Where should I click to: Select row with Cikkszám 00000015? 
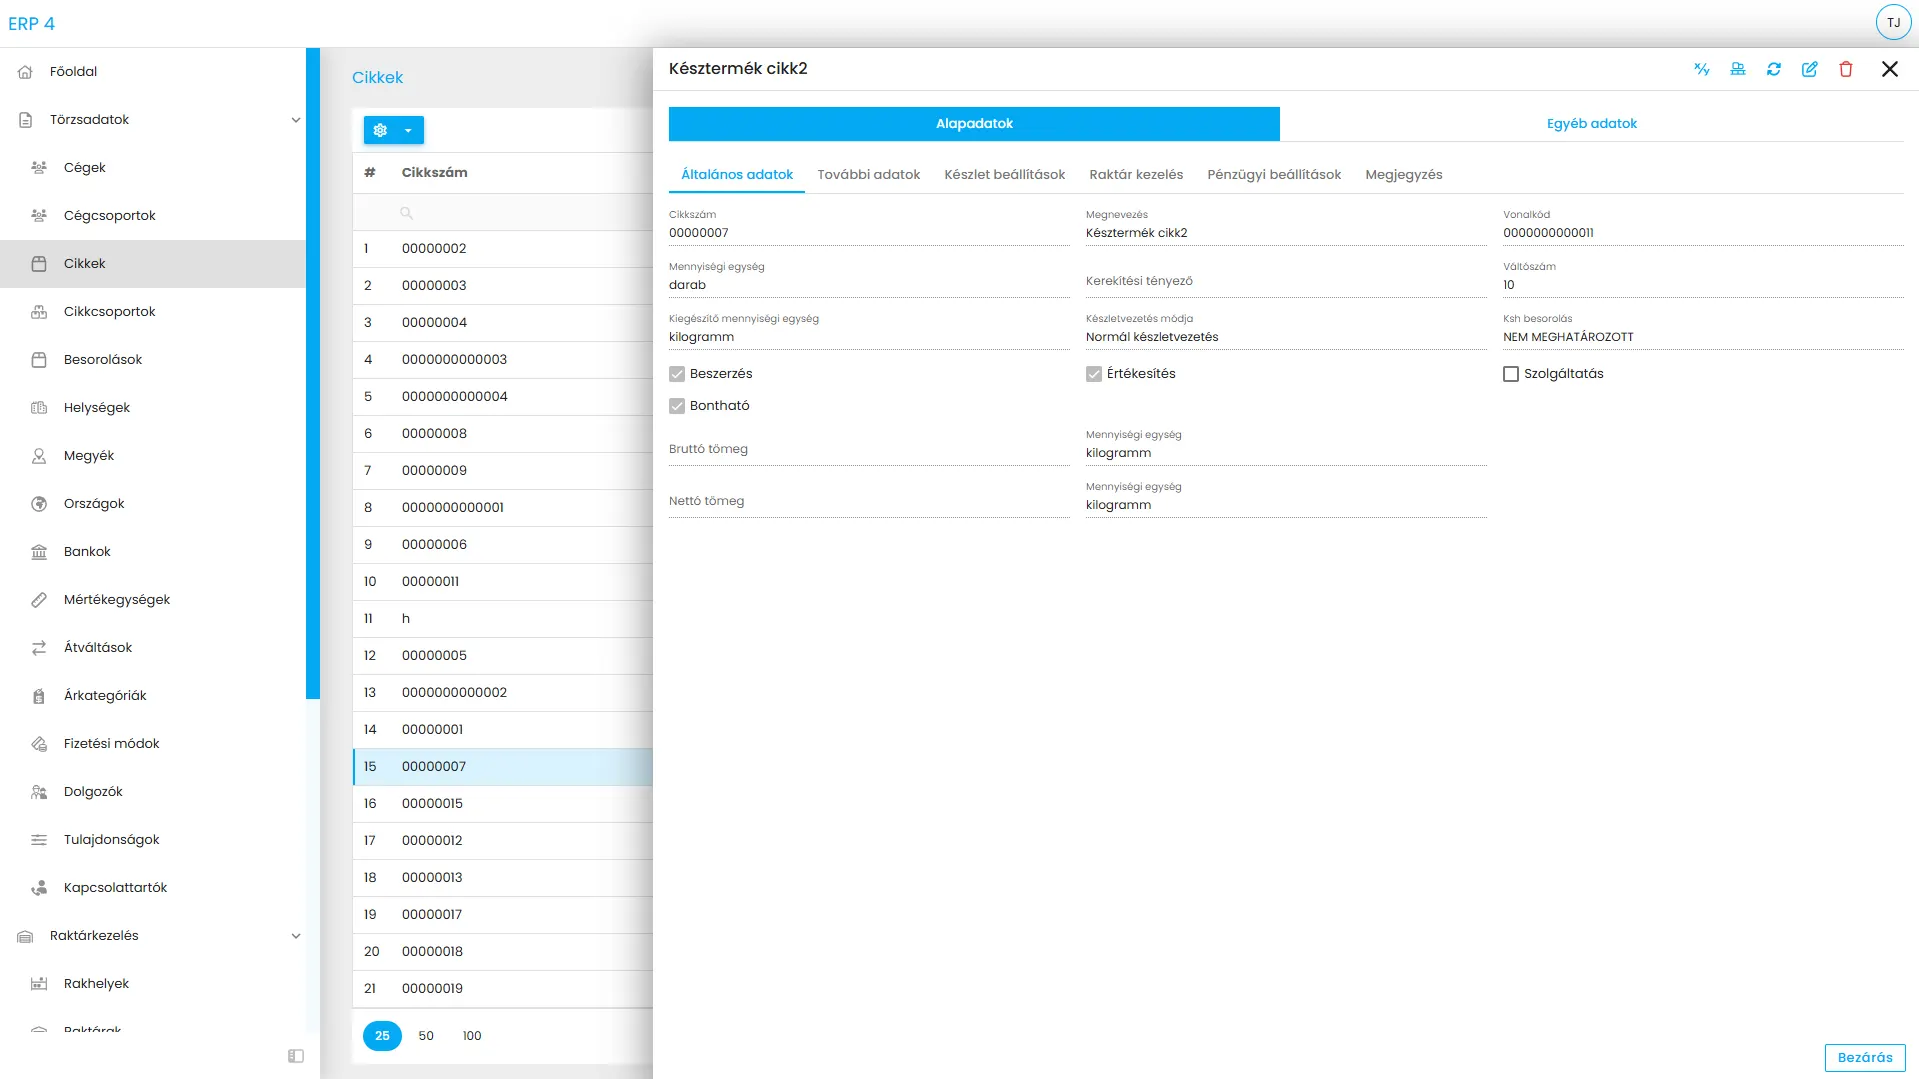tap(432, 804)
